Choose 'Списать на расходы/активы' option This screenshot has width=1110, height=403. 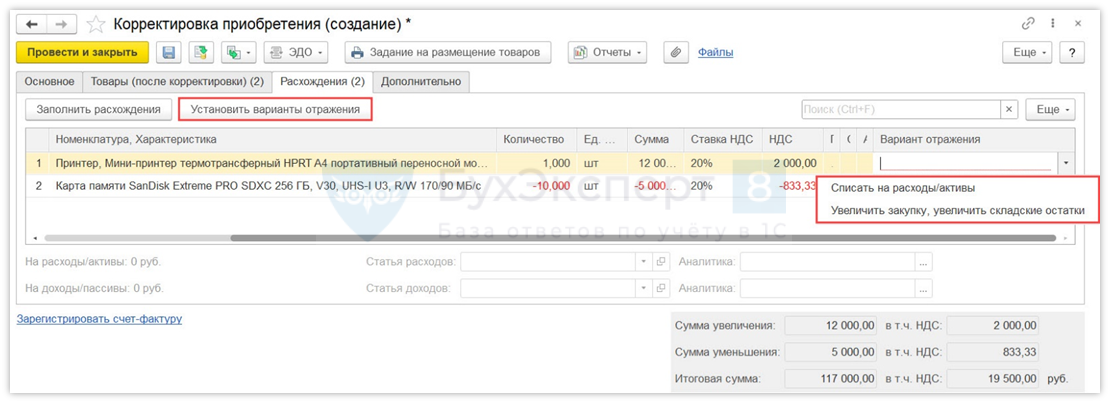tap(903, 187)
